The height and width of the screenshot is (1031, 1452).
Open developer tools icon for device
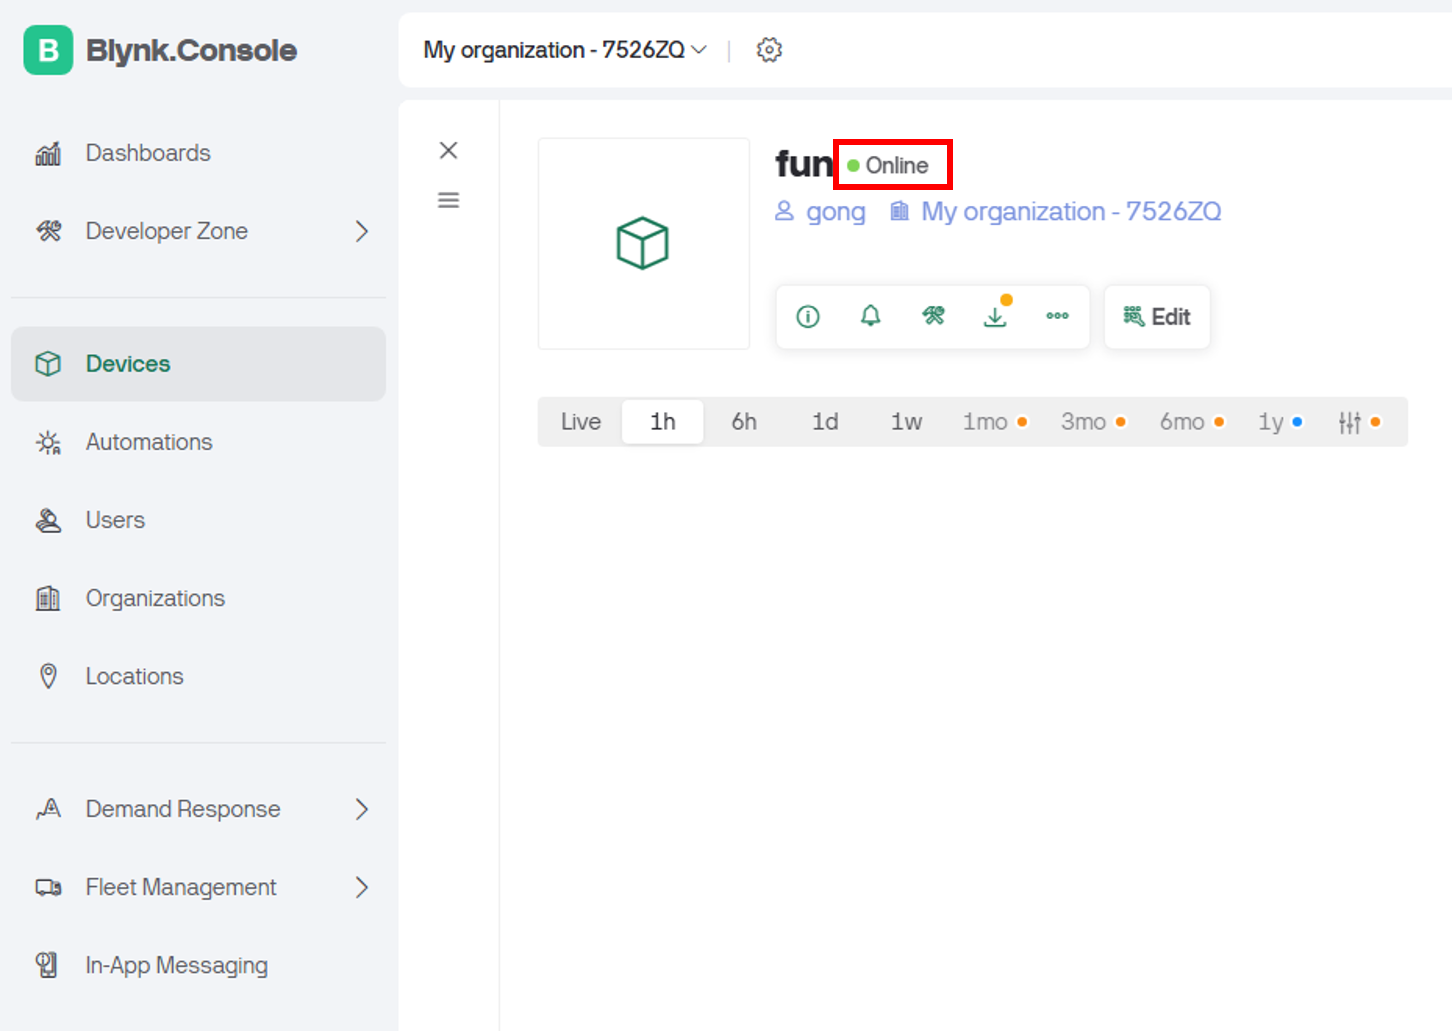[x=933, y=317]
